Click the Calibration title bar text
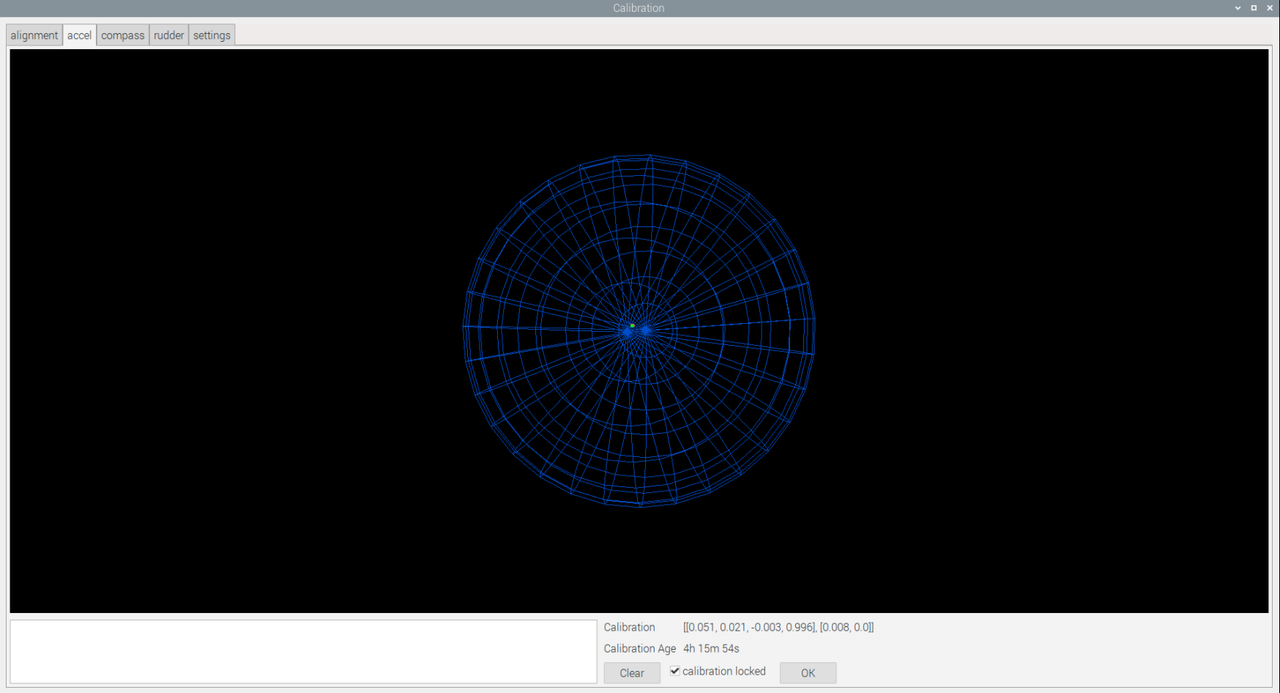Image resolution: width=1280 pixels, height=693 pixels. click(x=639, y=8)
